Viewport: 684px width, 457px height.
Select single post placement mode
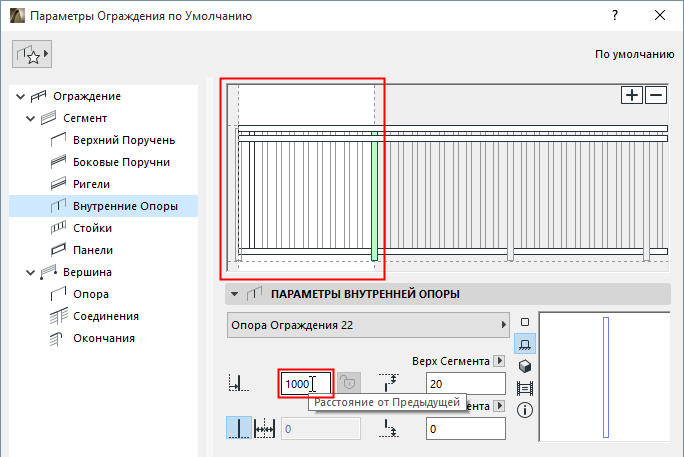click(239, 428)
